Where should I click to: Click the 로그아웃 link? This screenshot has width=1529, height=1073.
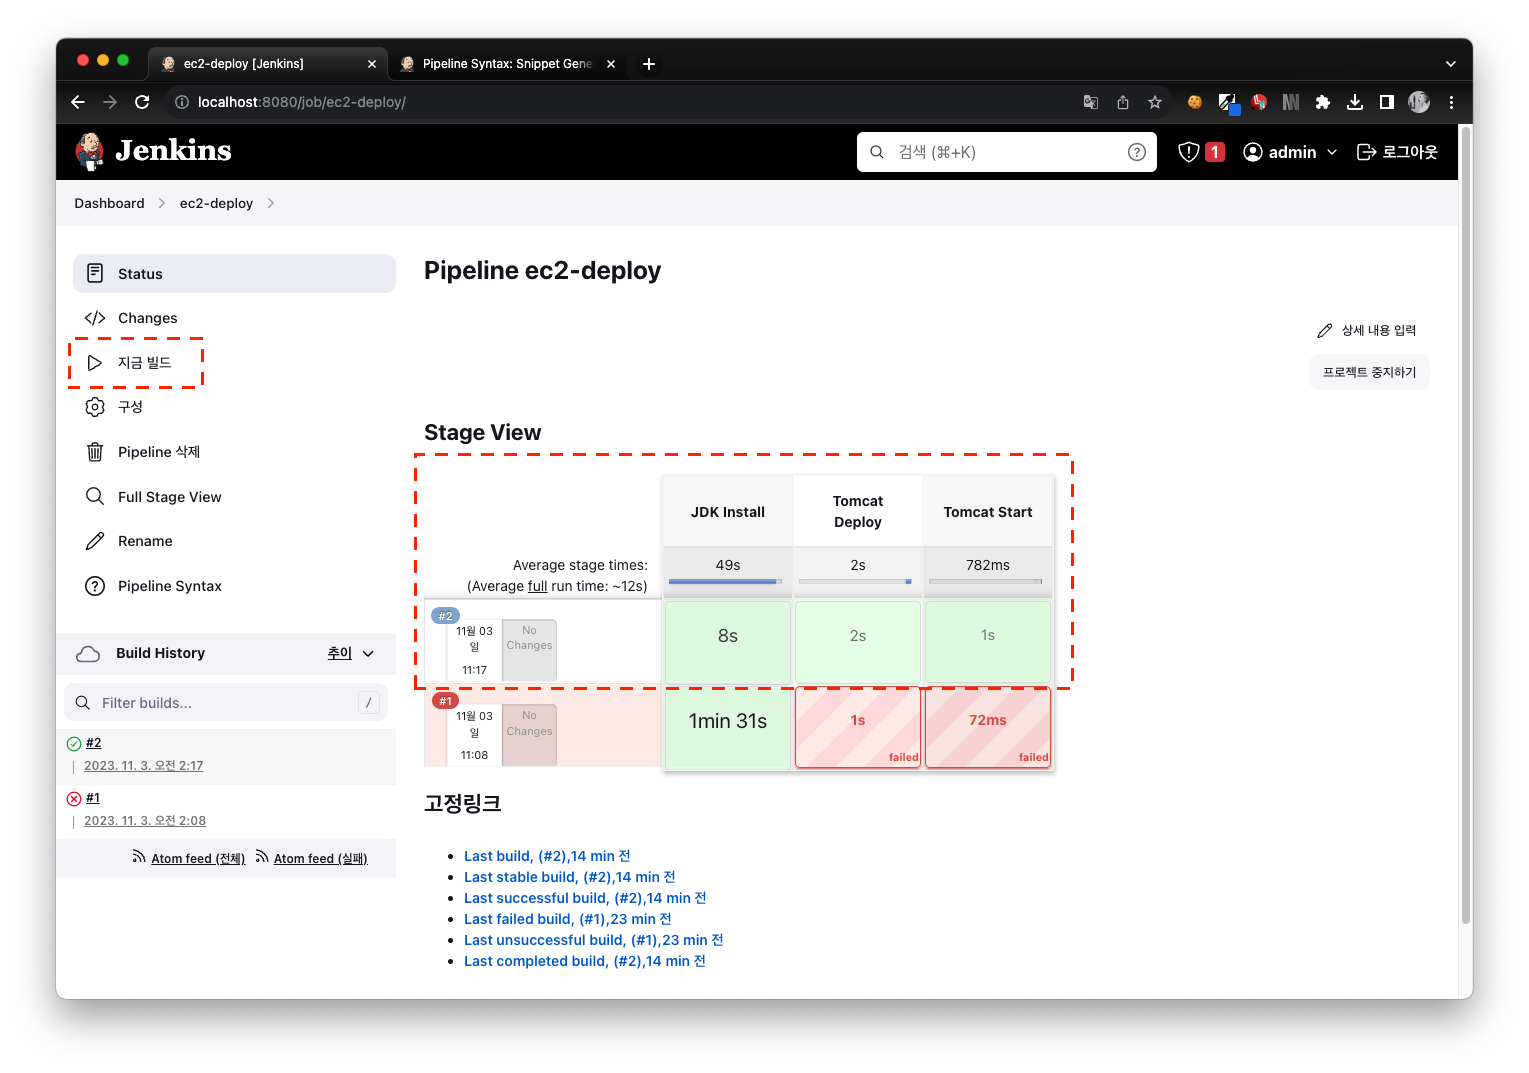point(1410,152)
